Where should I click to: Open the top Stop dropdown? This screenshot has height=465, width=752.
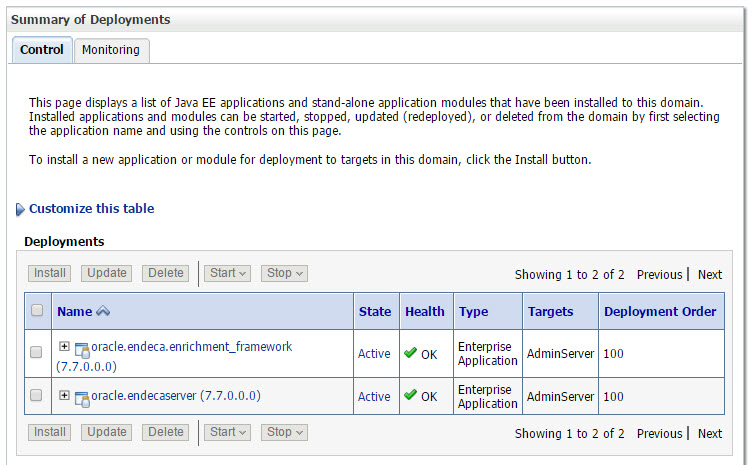(x=284, y=273)
